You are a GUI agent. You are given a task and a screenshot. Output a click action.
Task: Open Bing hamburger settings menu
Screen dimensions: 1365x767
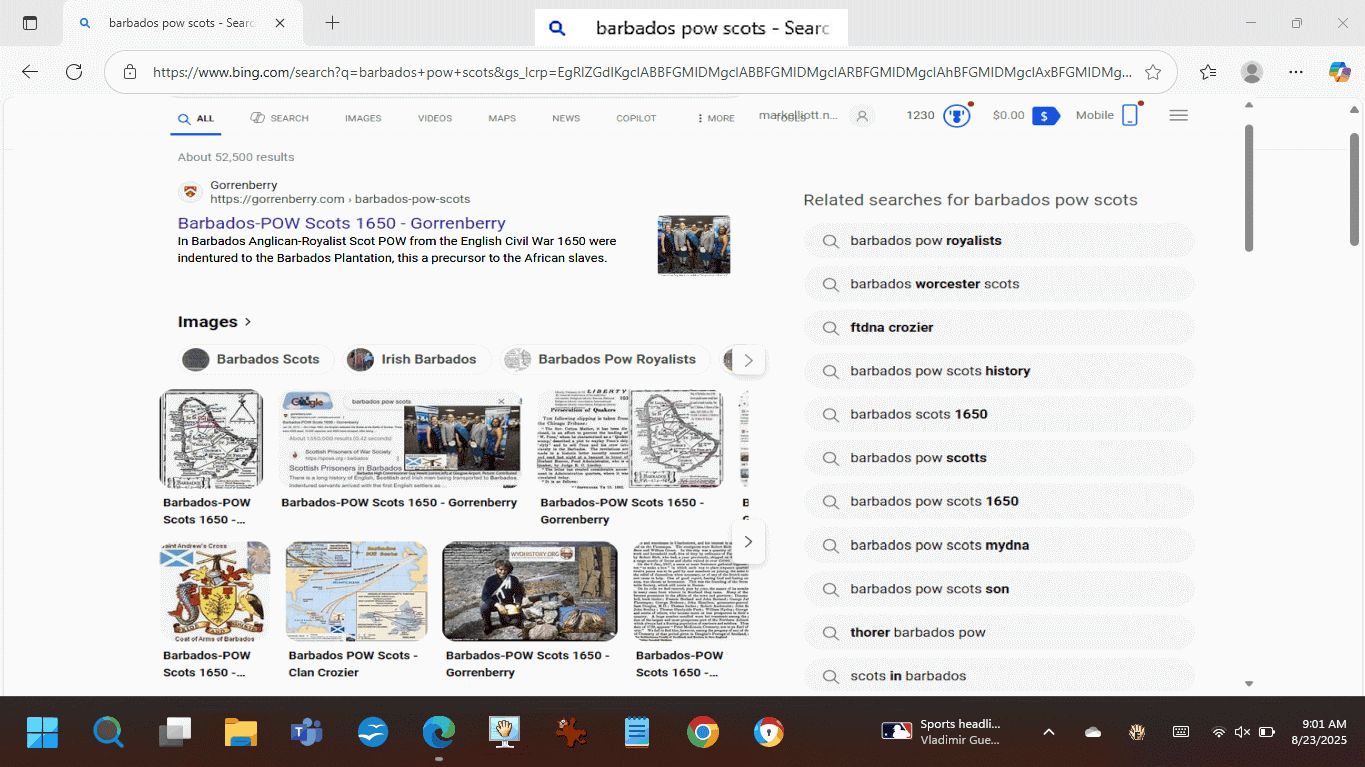[1178, 116]
